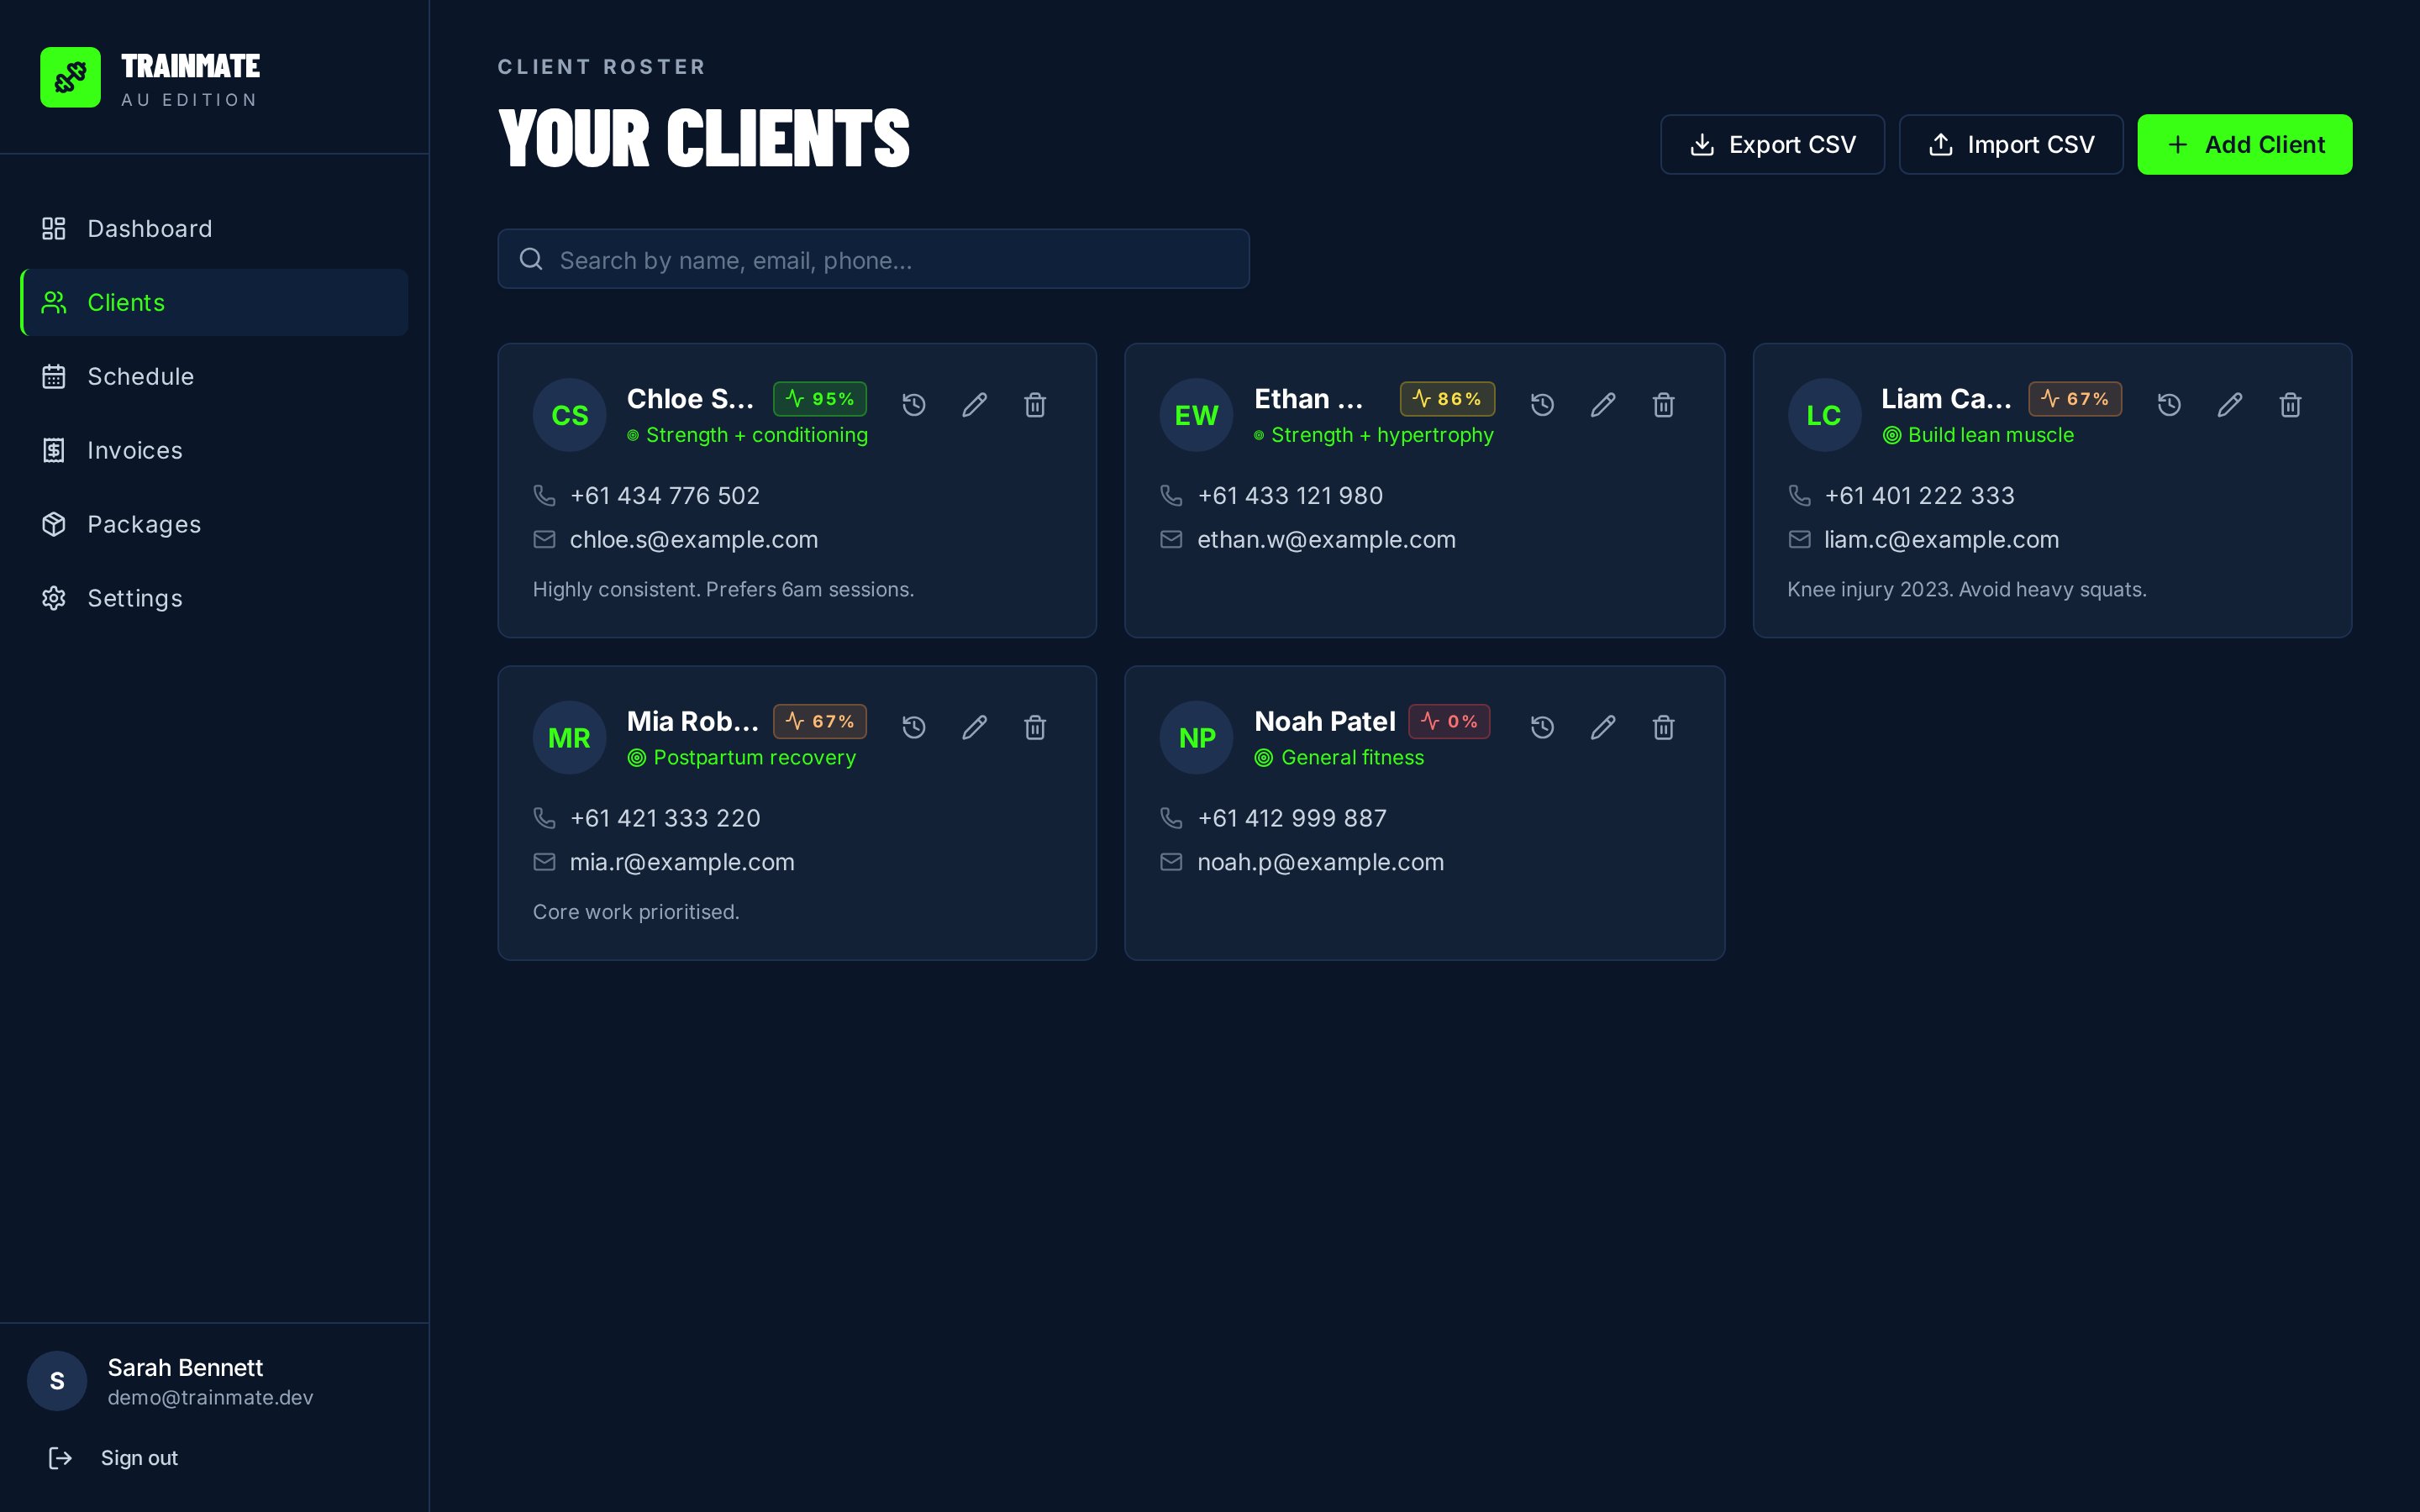Go to Dashboard in the sidebar
The image size is (2420, 1512).
coord(214,228)
